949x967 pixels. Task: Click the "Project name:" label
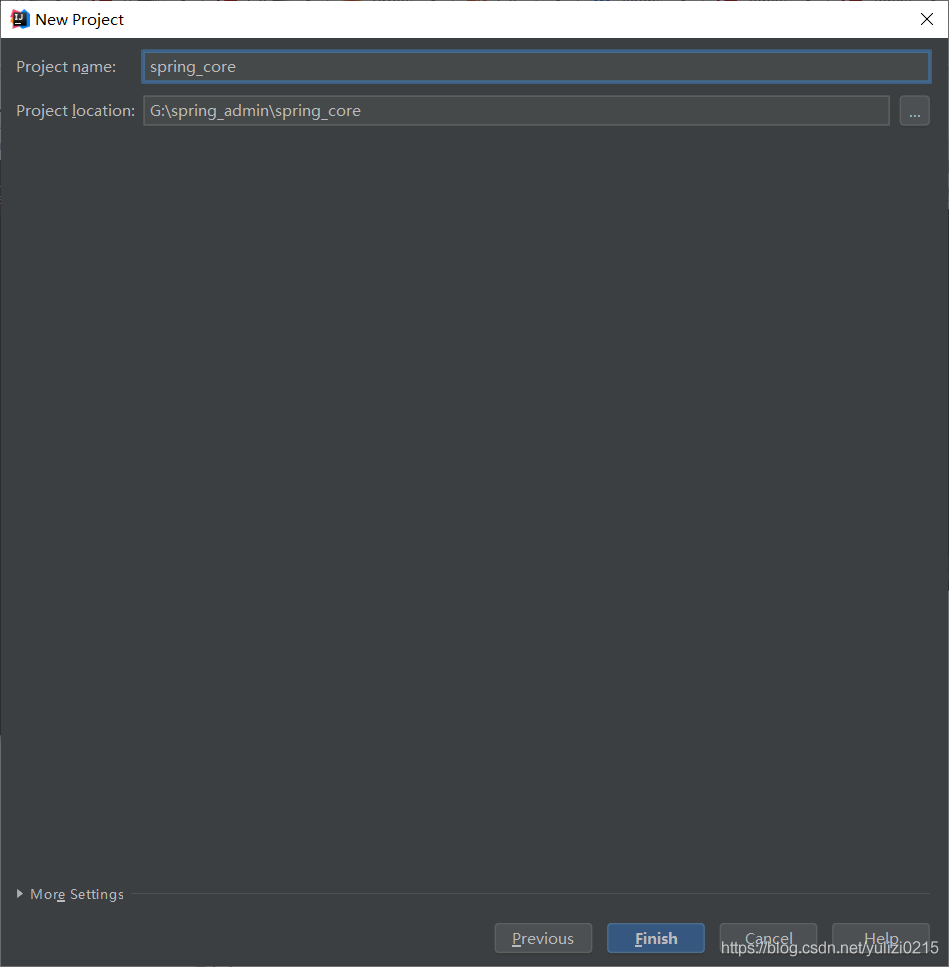[x=66, y=66]
